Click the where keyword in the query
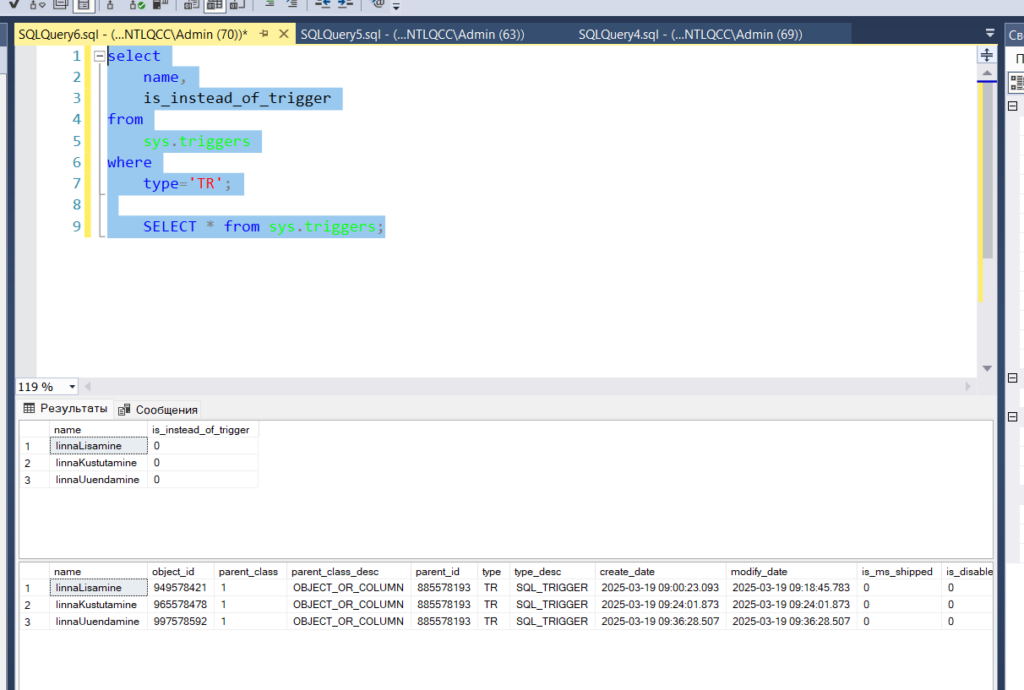Image resolution: width=1024 pixels, height=690 pixels. pos(129,162)
